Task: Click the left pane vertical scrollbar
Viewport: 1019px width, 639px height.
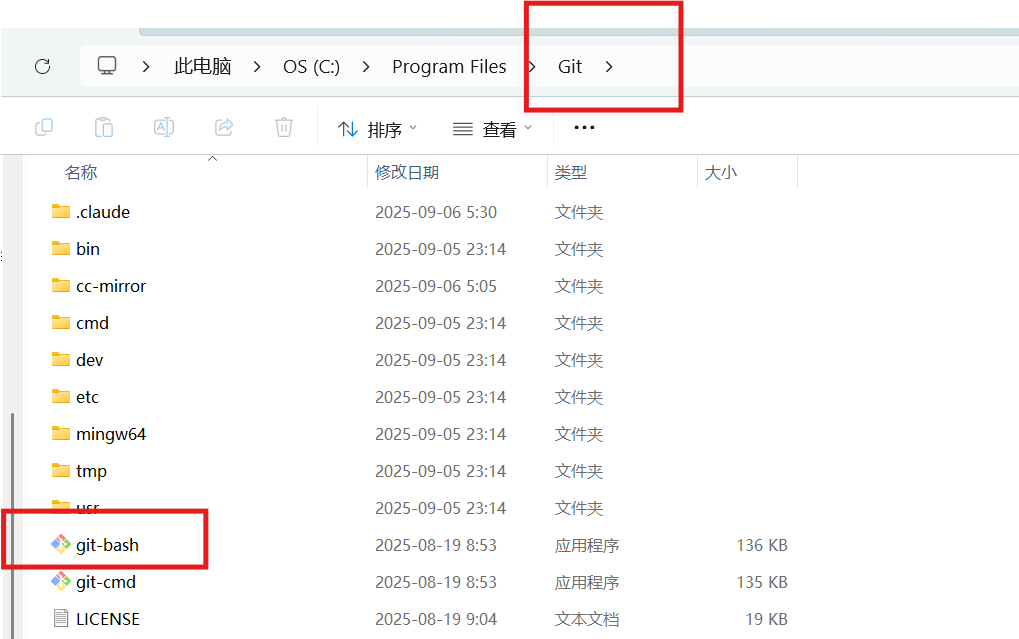Action: click(x=12, y=525)
